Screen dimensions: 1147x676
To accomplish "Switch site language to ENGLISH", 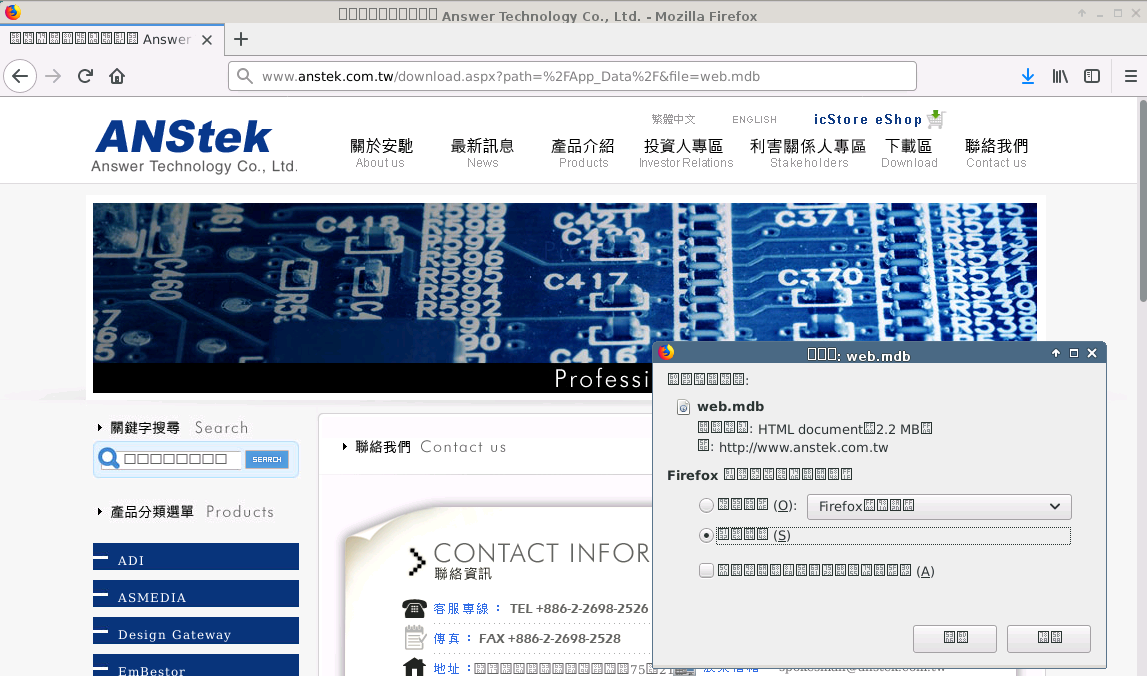I will (754, 119).
